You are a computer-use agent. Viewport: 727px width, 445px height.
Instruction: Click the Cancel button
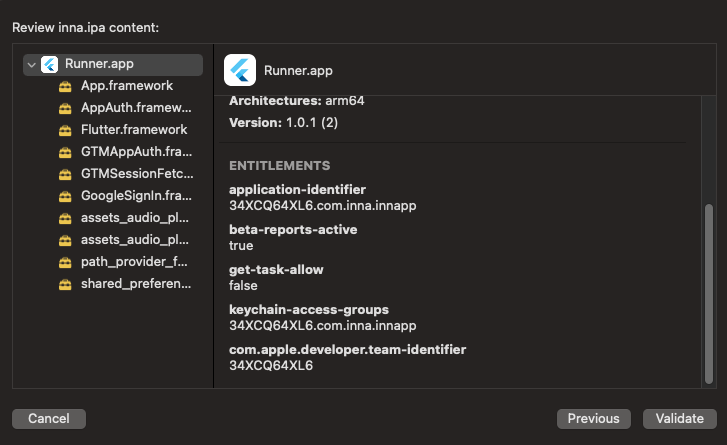tap(49, 419)
